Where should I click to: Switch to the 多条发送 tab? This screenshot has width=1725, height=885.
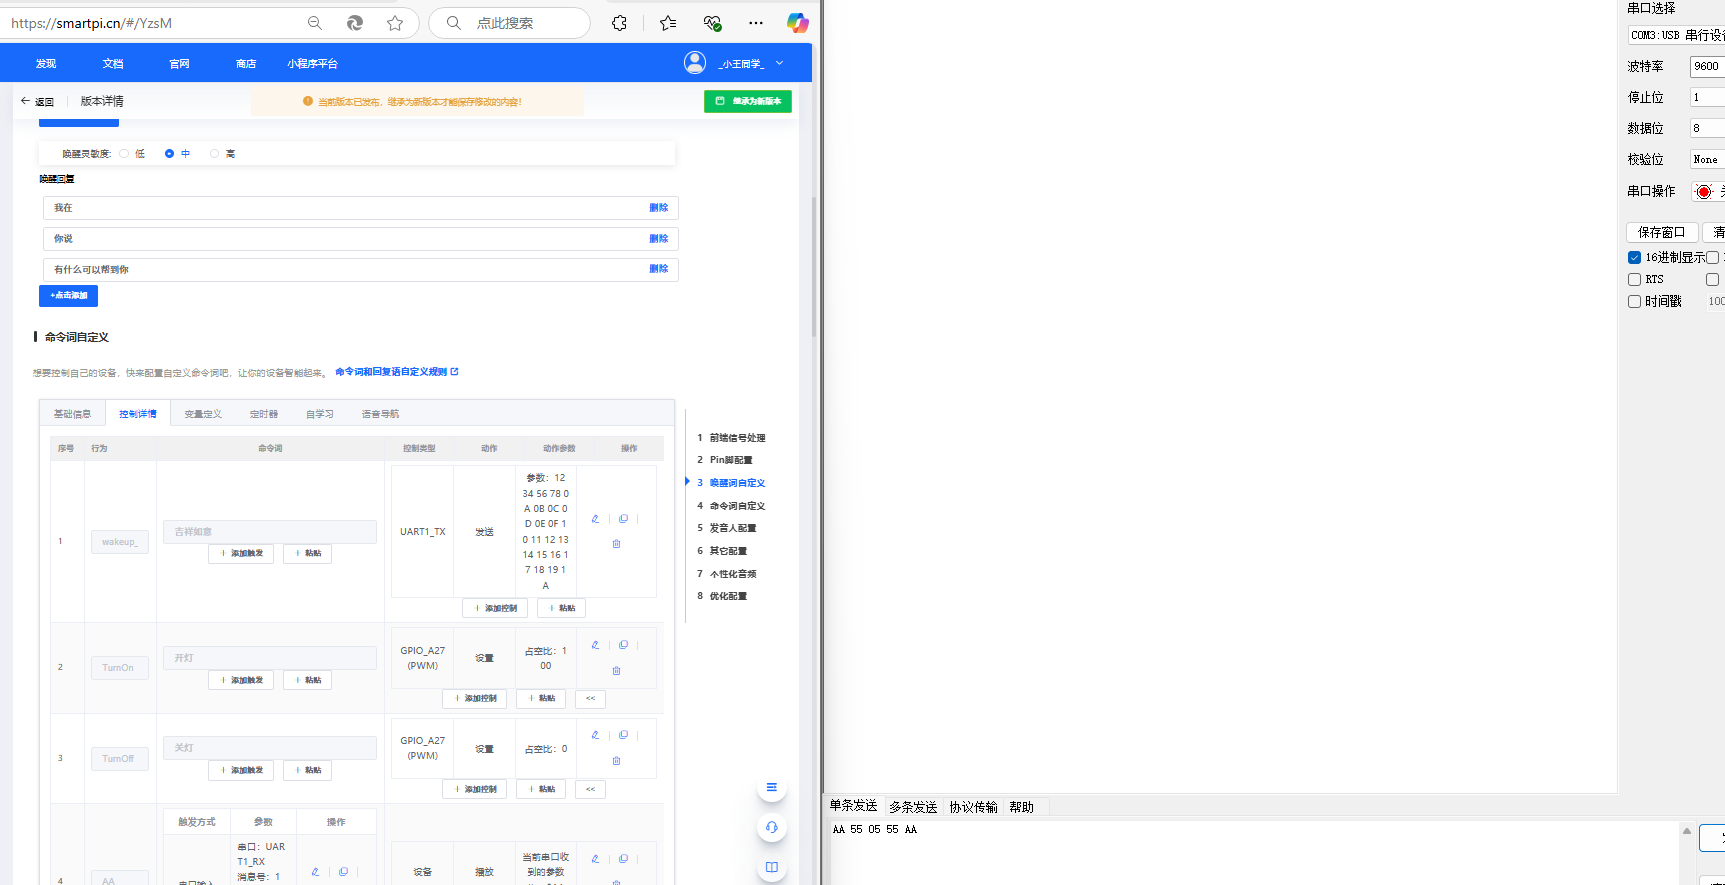[913, 807]
